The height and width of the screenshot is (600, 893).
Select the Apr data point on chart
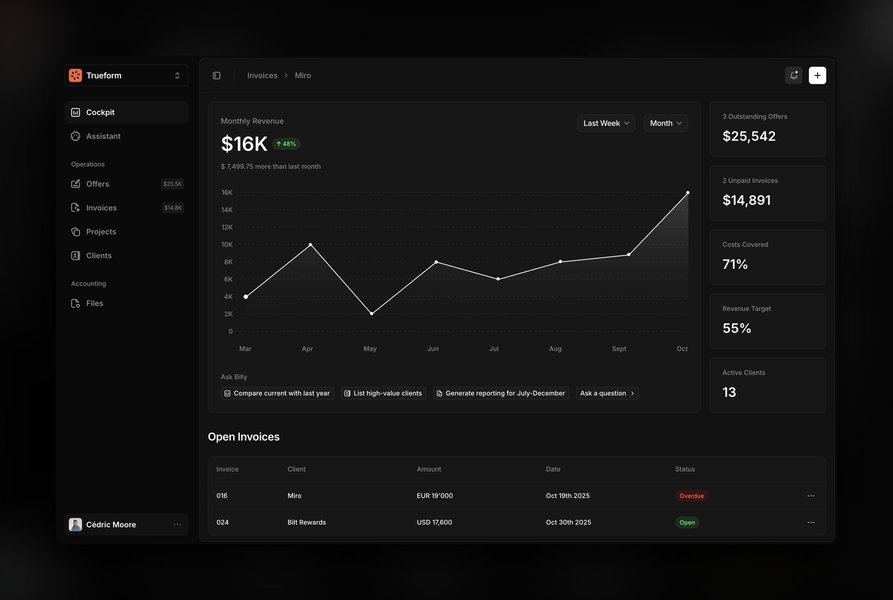pos(310,245)
